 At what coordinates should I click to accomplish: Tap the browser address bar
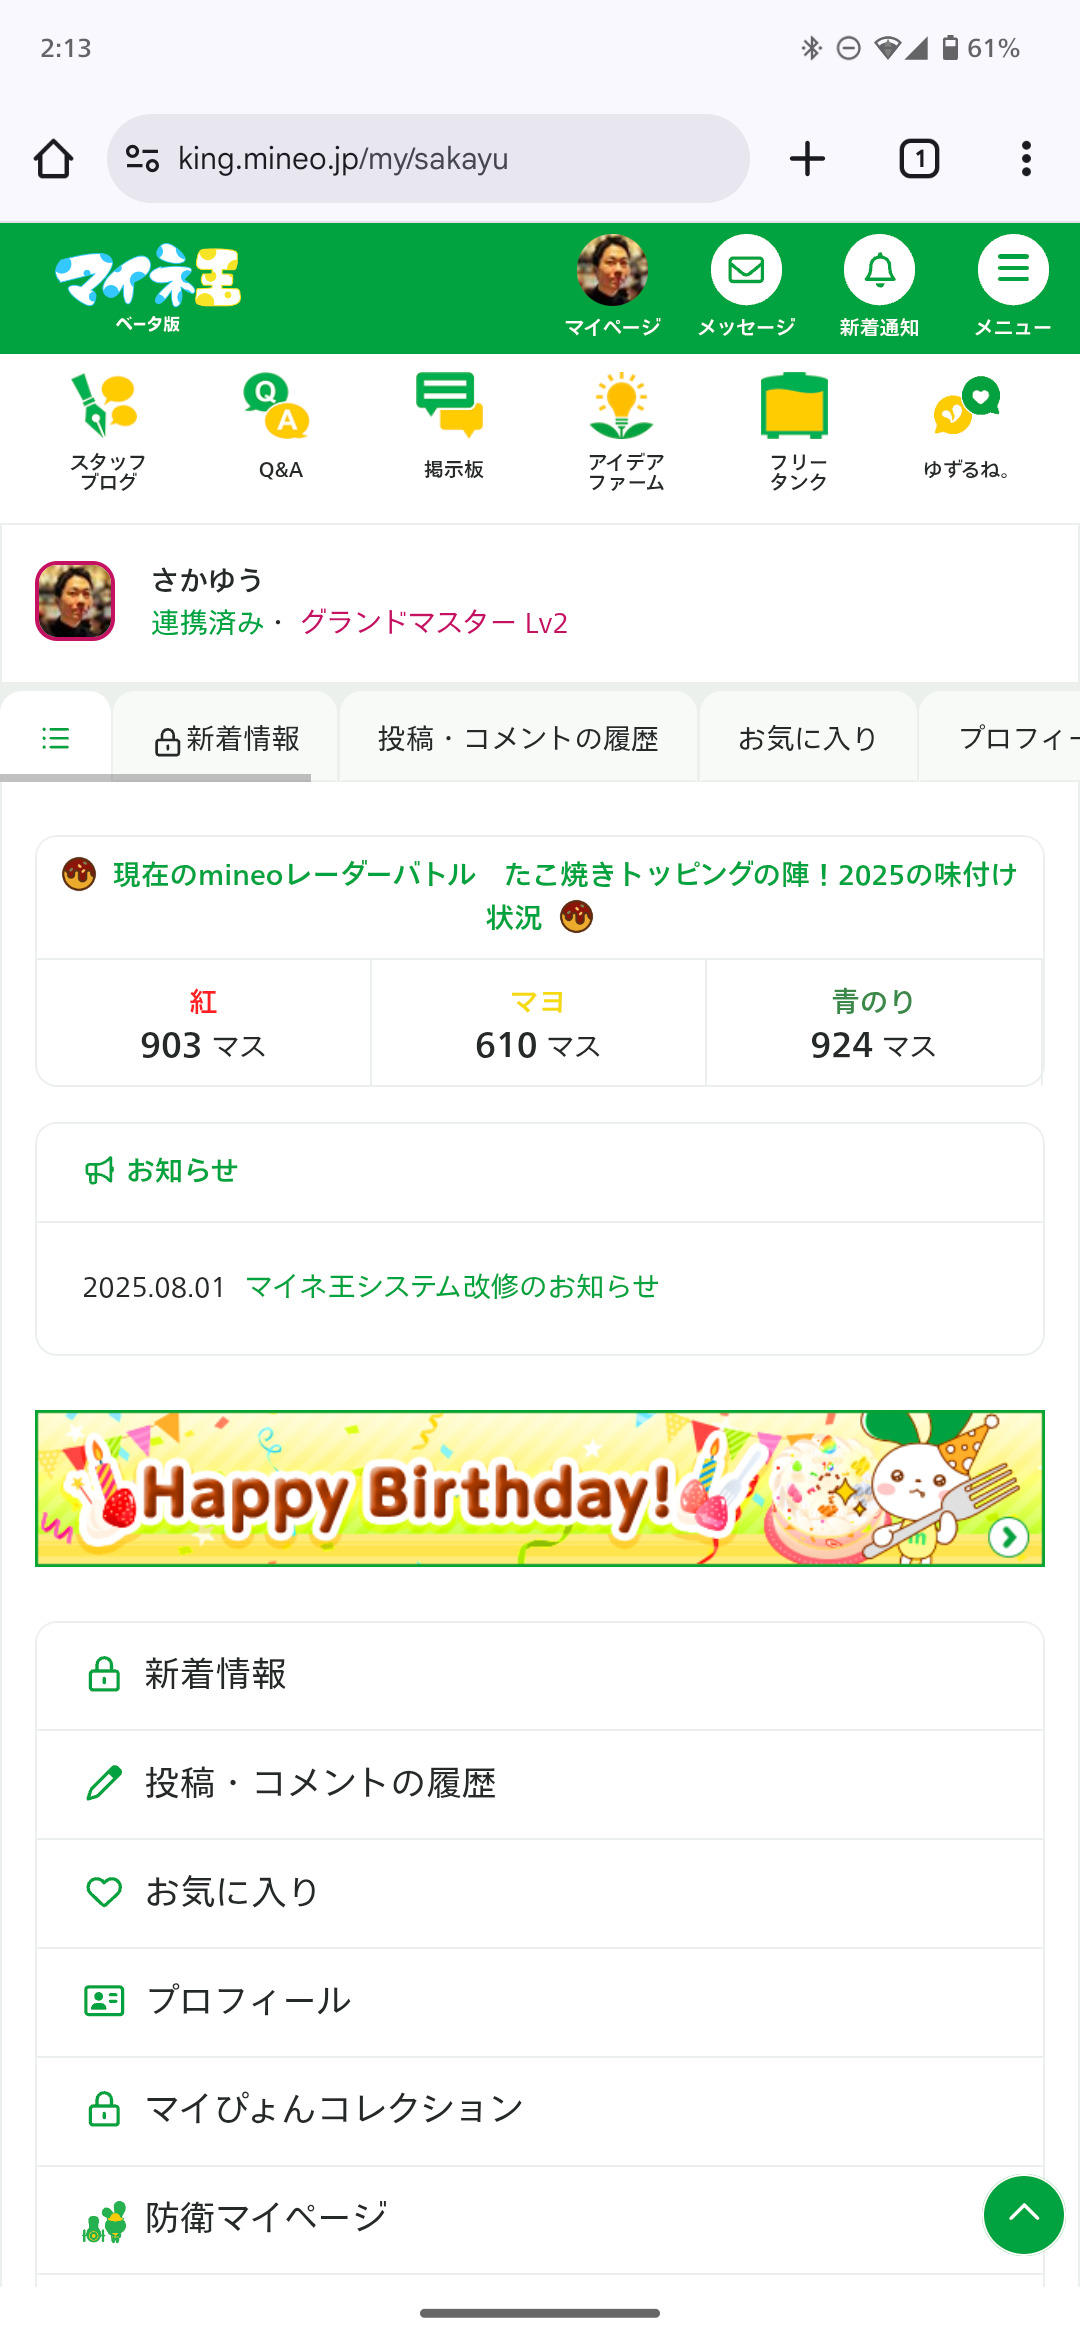pyautogui.click(x=428, y=159)
